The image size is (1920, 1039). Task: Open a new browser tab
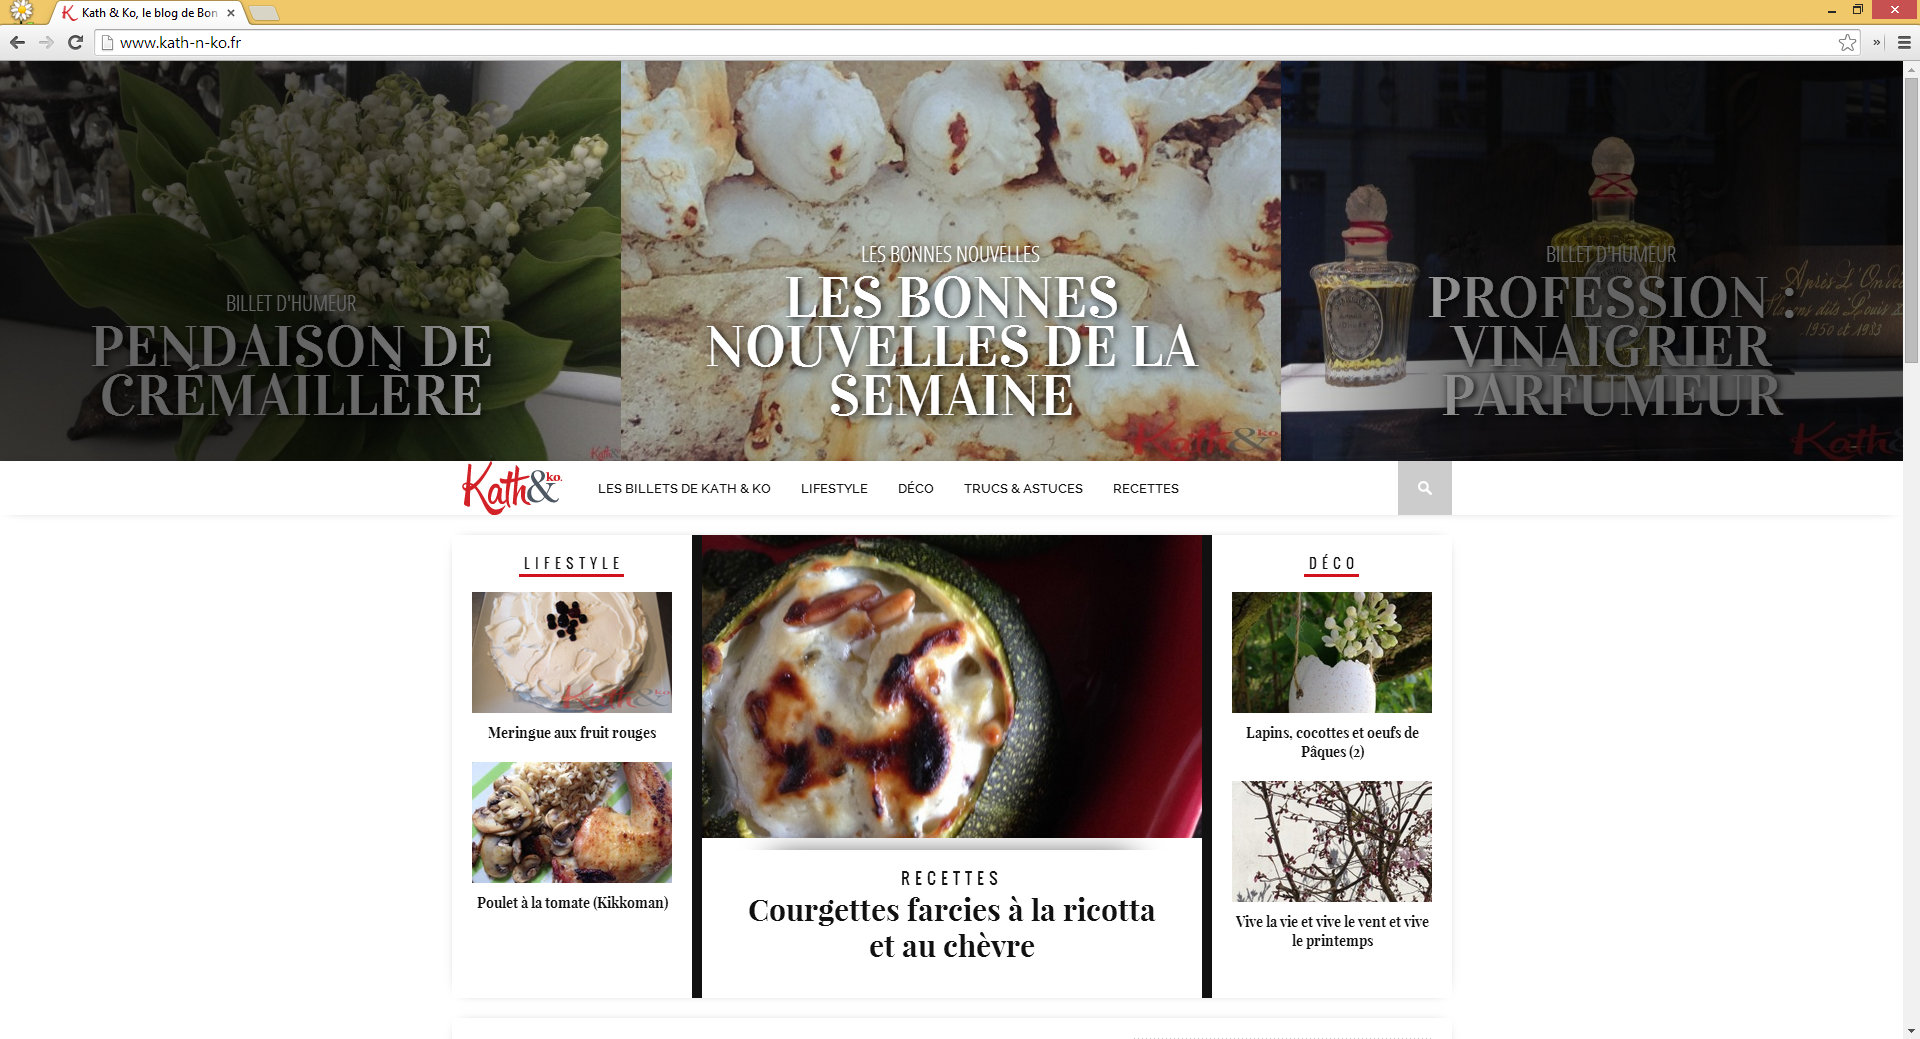point(264,13)
